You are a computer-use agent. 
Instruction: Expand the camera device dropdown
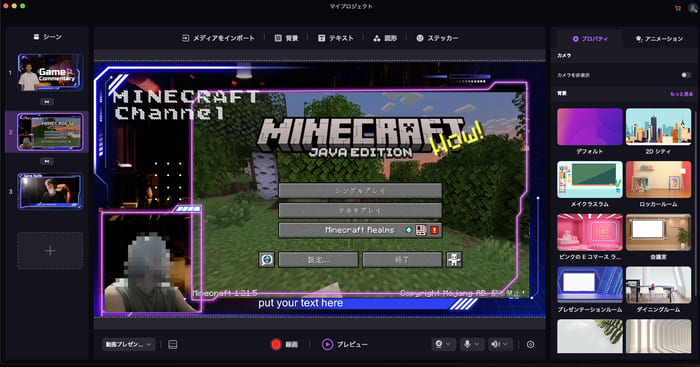click(443, 344)
